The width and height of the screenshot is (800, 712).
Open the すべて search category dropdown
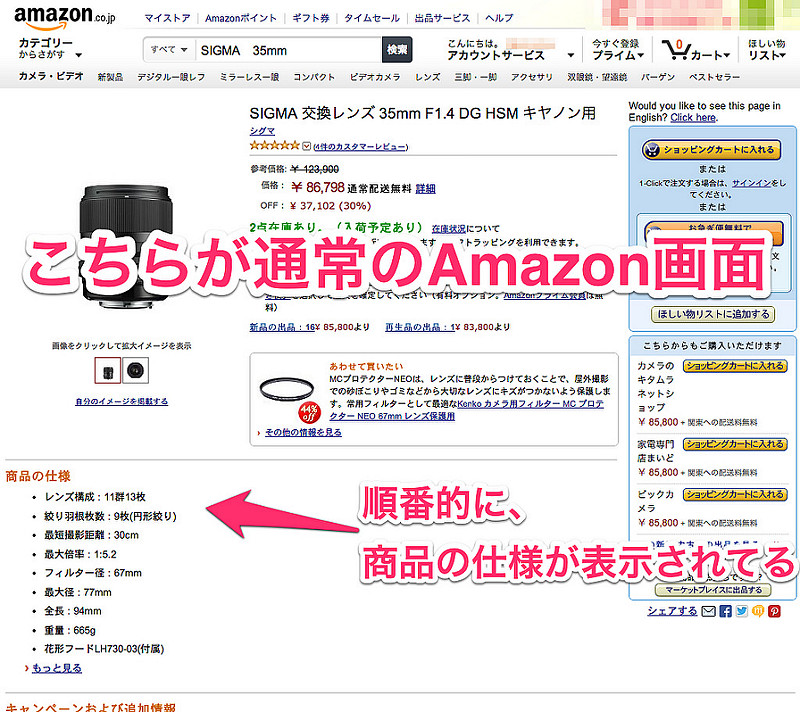click(x=169, y=49)
